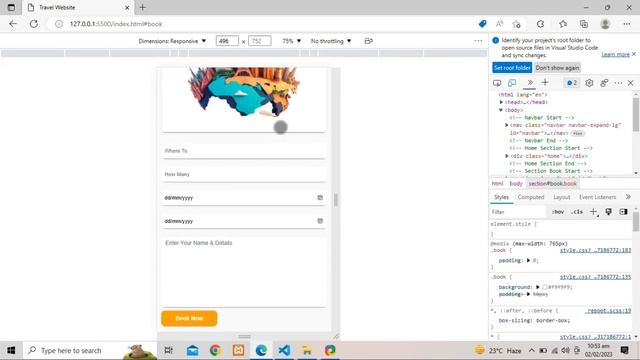
Task: View site information icon in address bar
Action: pos(59,24)
